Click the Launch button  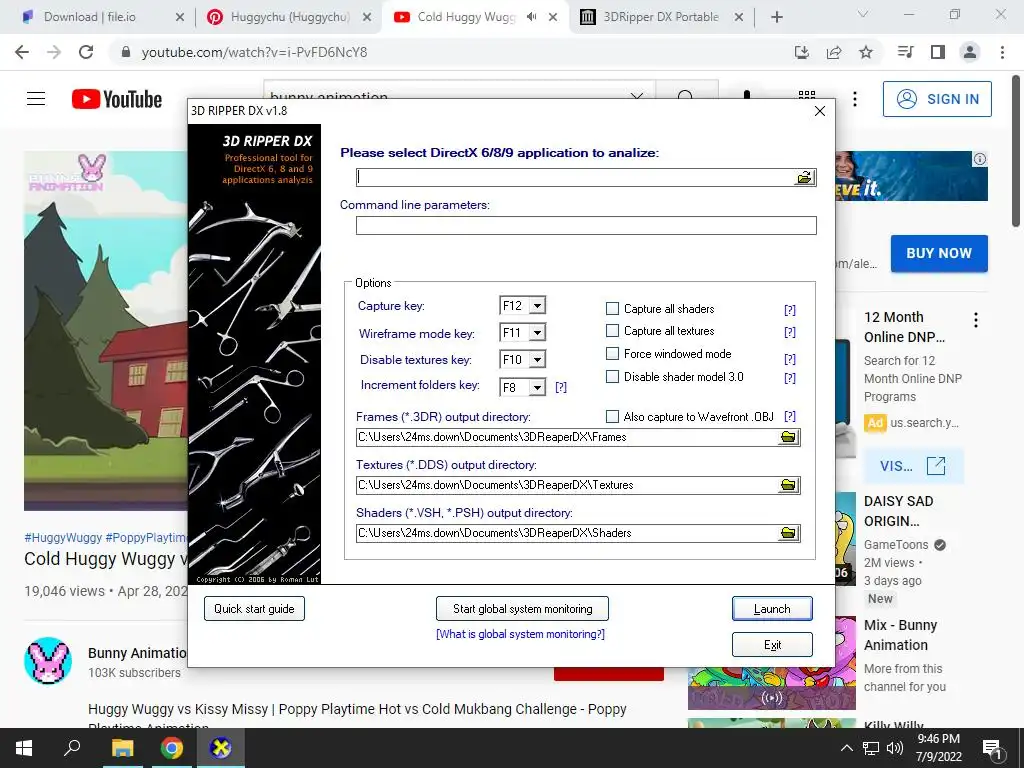(772, 609)
